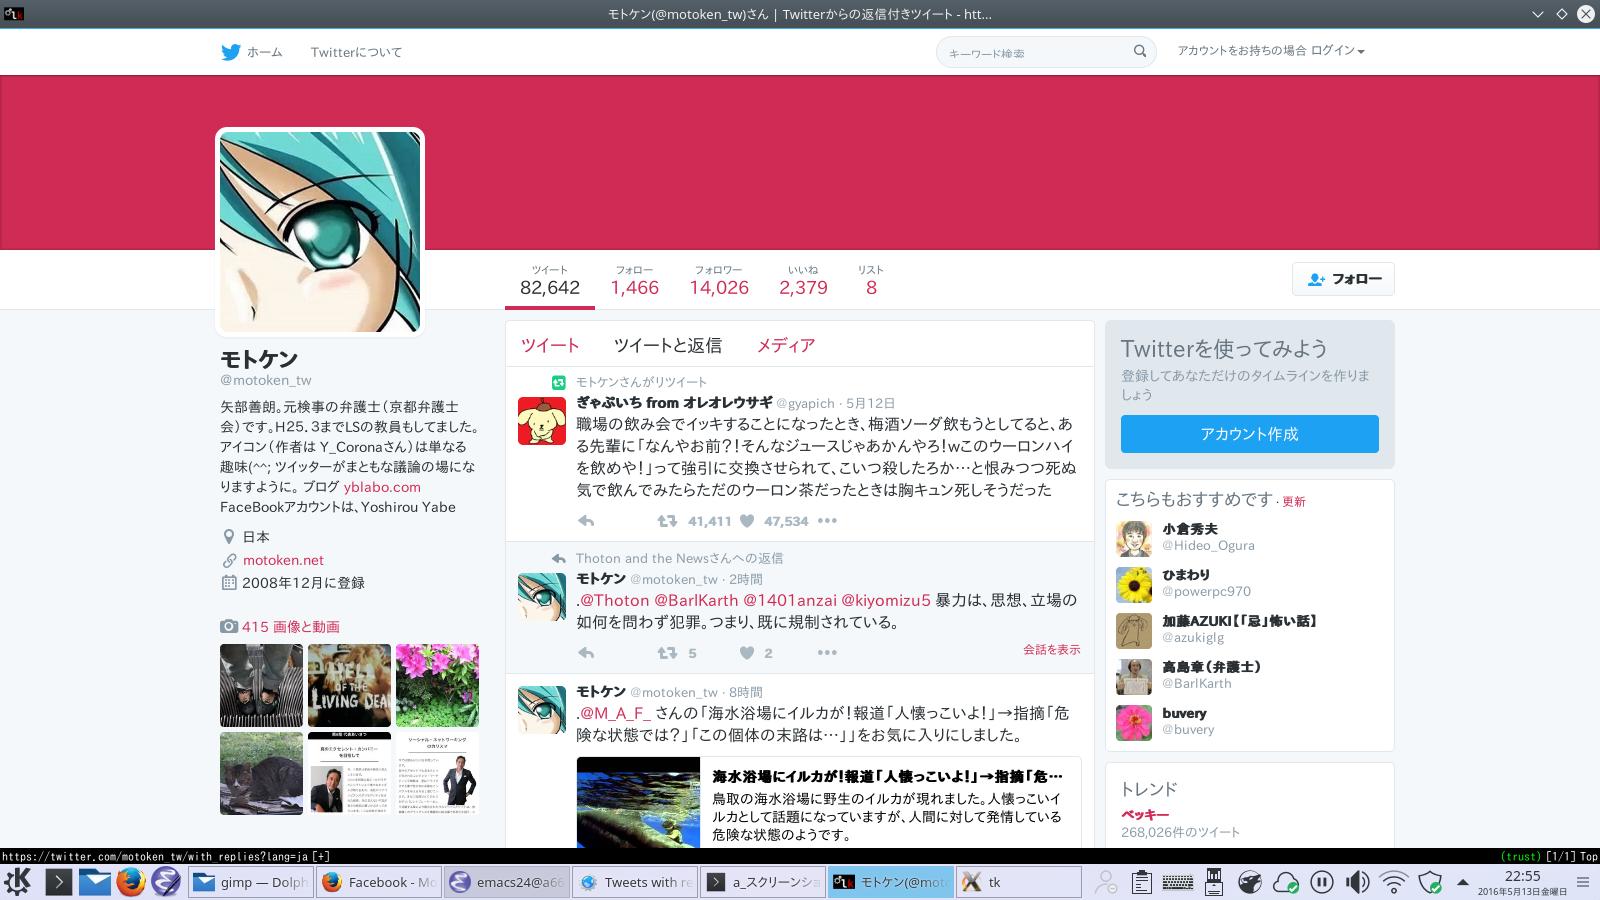Open the @Thoton mention in tweet
This screenshot has width=1600, height=900.
pos(614,600)
